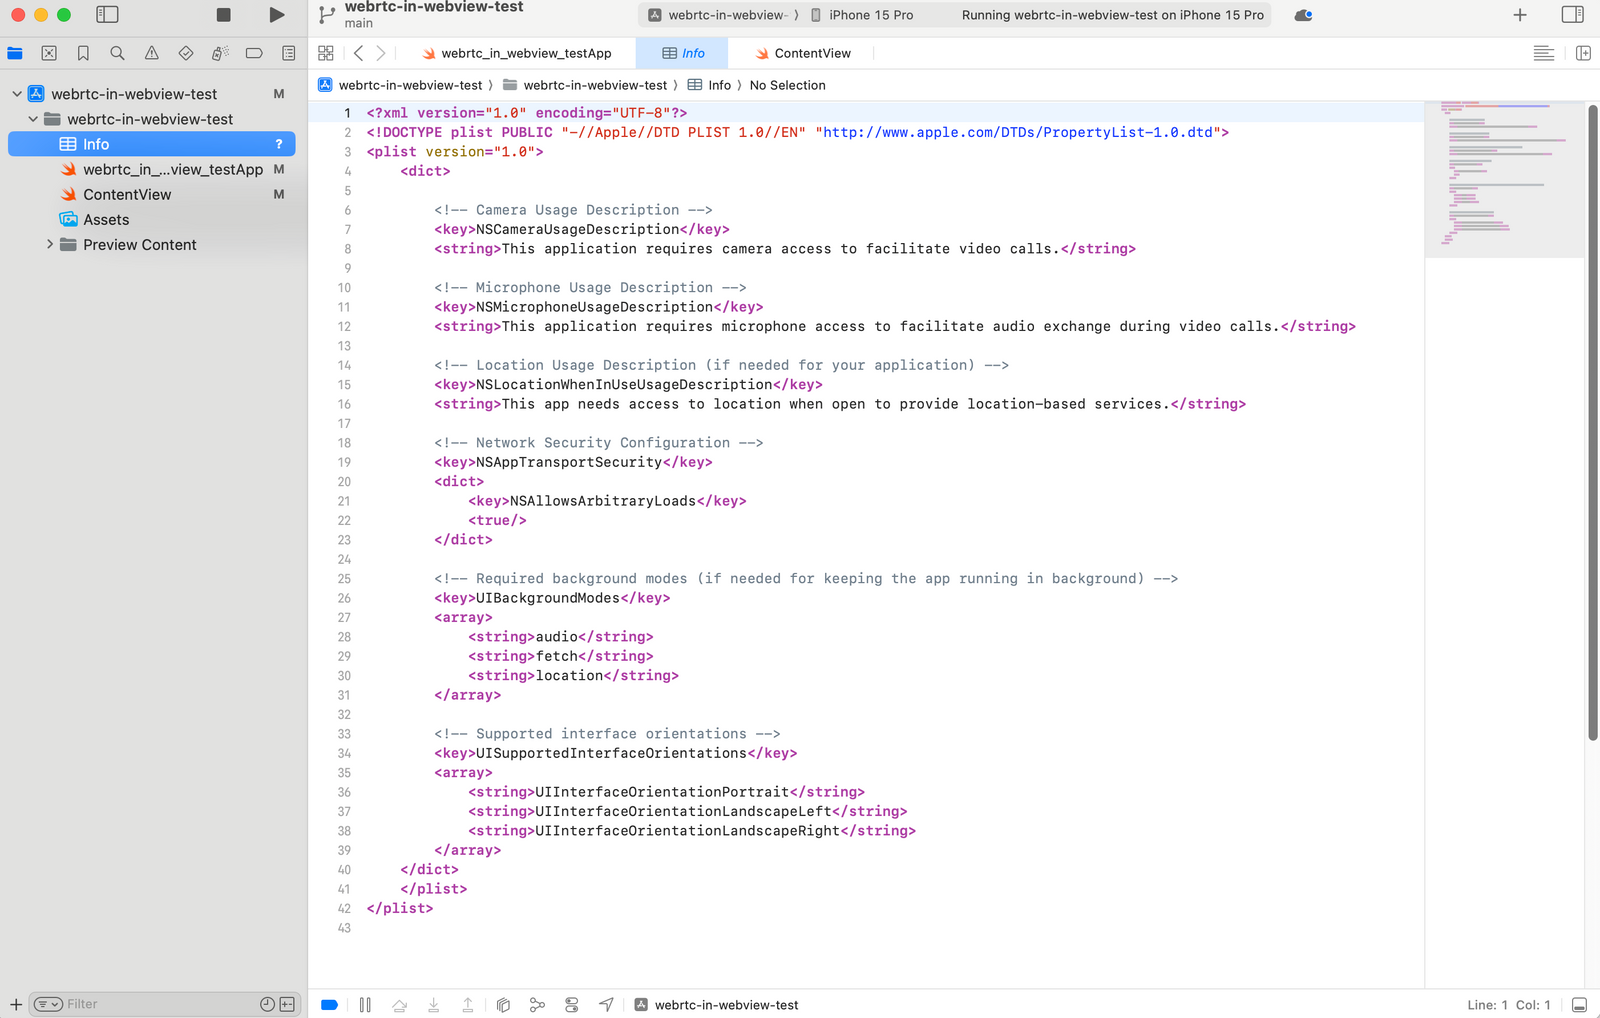Screen dimensions: 1600x1018
Task: Open the Debug View Hierarchy tool
Action: tap(503, 1005)
